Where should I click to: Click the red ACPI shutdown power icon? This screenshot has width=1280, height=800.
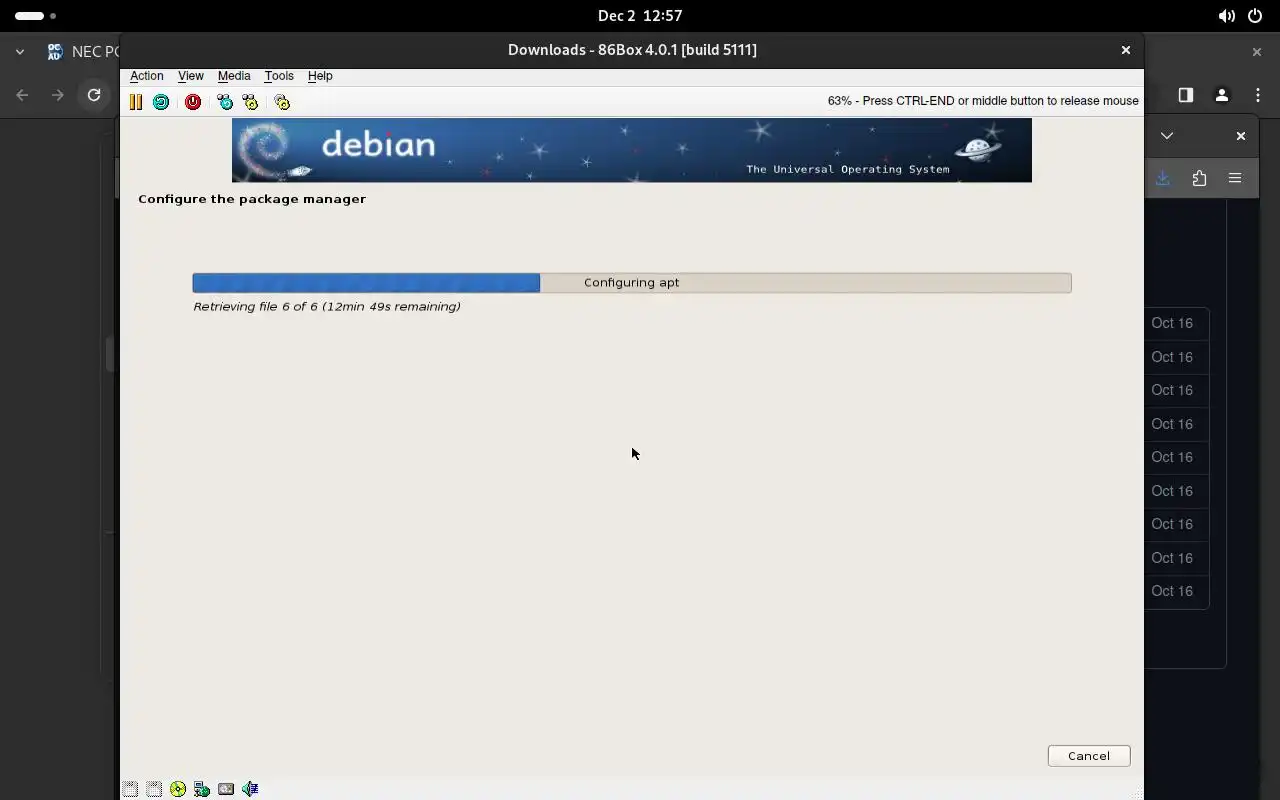[x=193, y=102]
